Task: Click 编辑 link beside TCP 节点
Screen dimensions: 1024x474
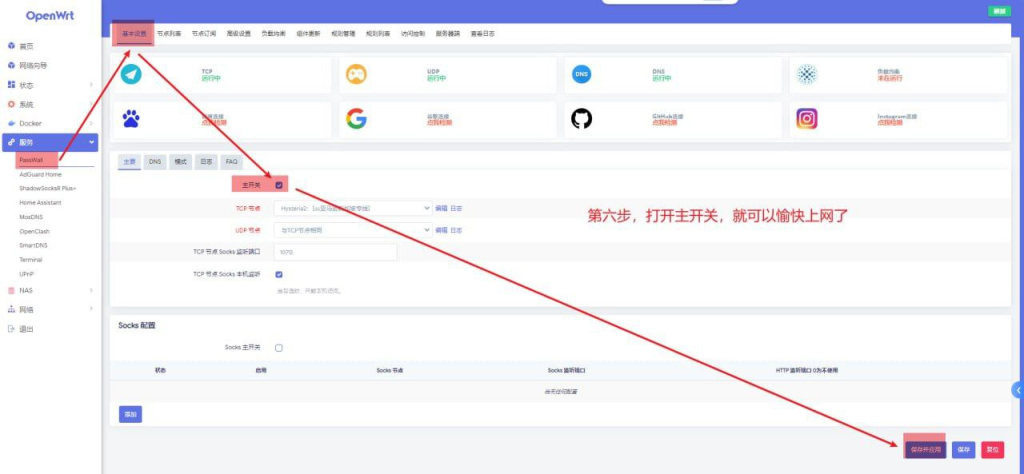Action: coord(441,209)
